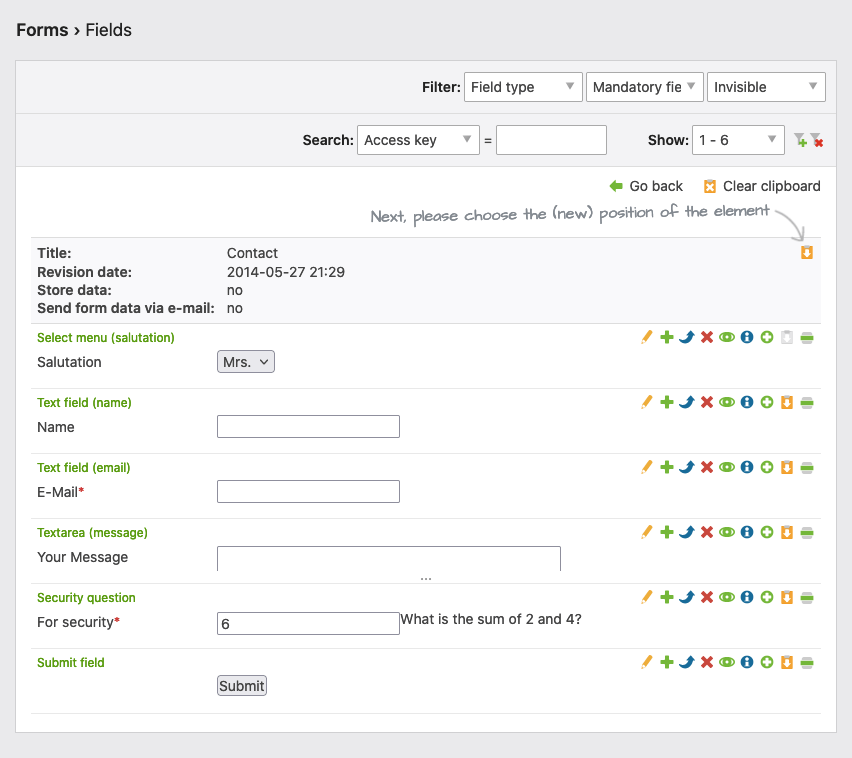
Task: Toggle visibility of Textarea (message)
Action: point(727,532)
